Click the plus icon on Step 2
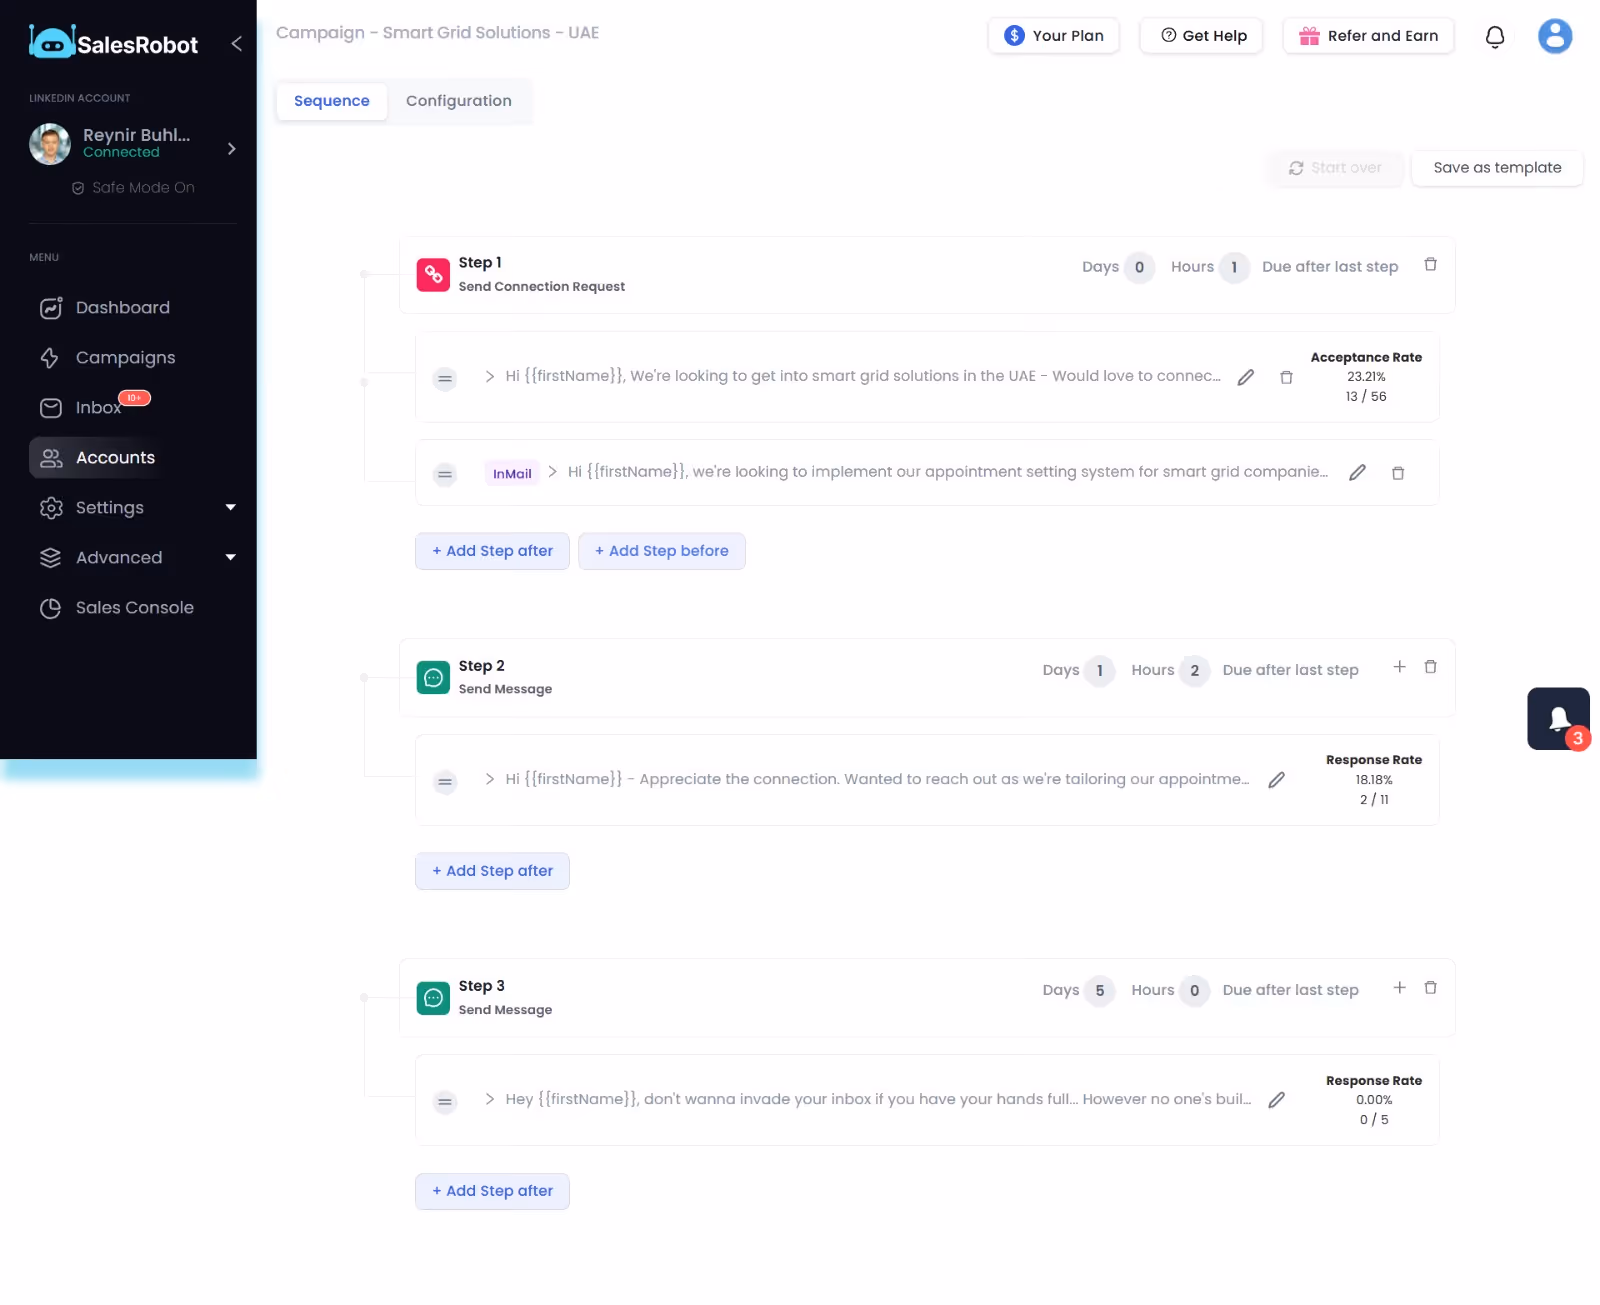Viewport: 1600px width, 1305px height. [x=1400, y=665]
